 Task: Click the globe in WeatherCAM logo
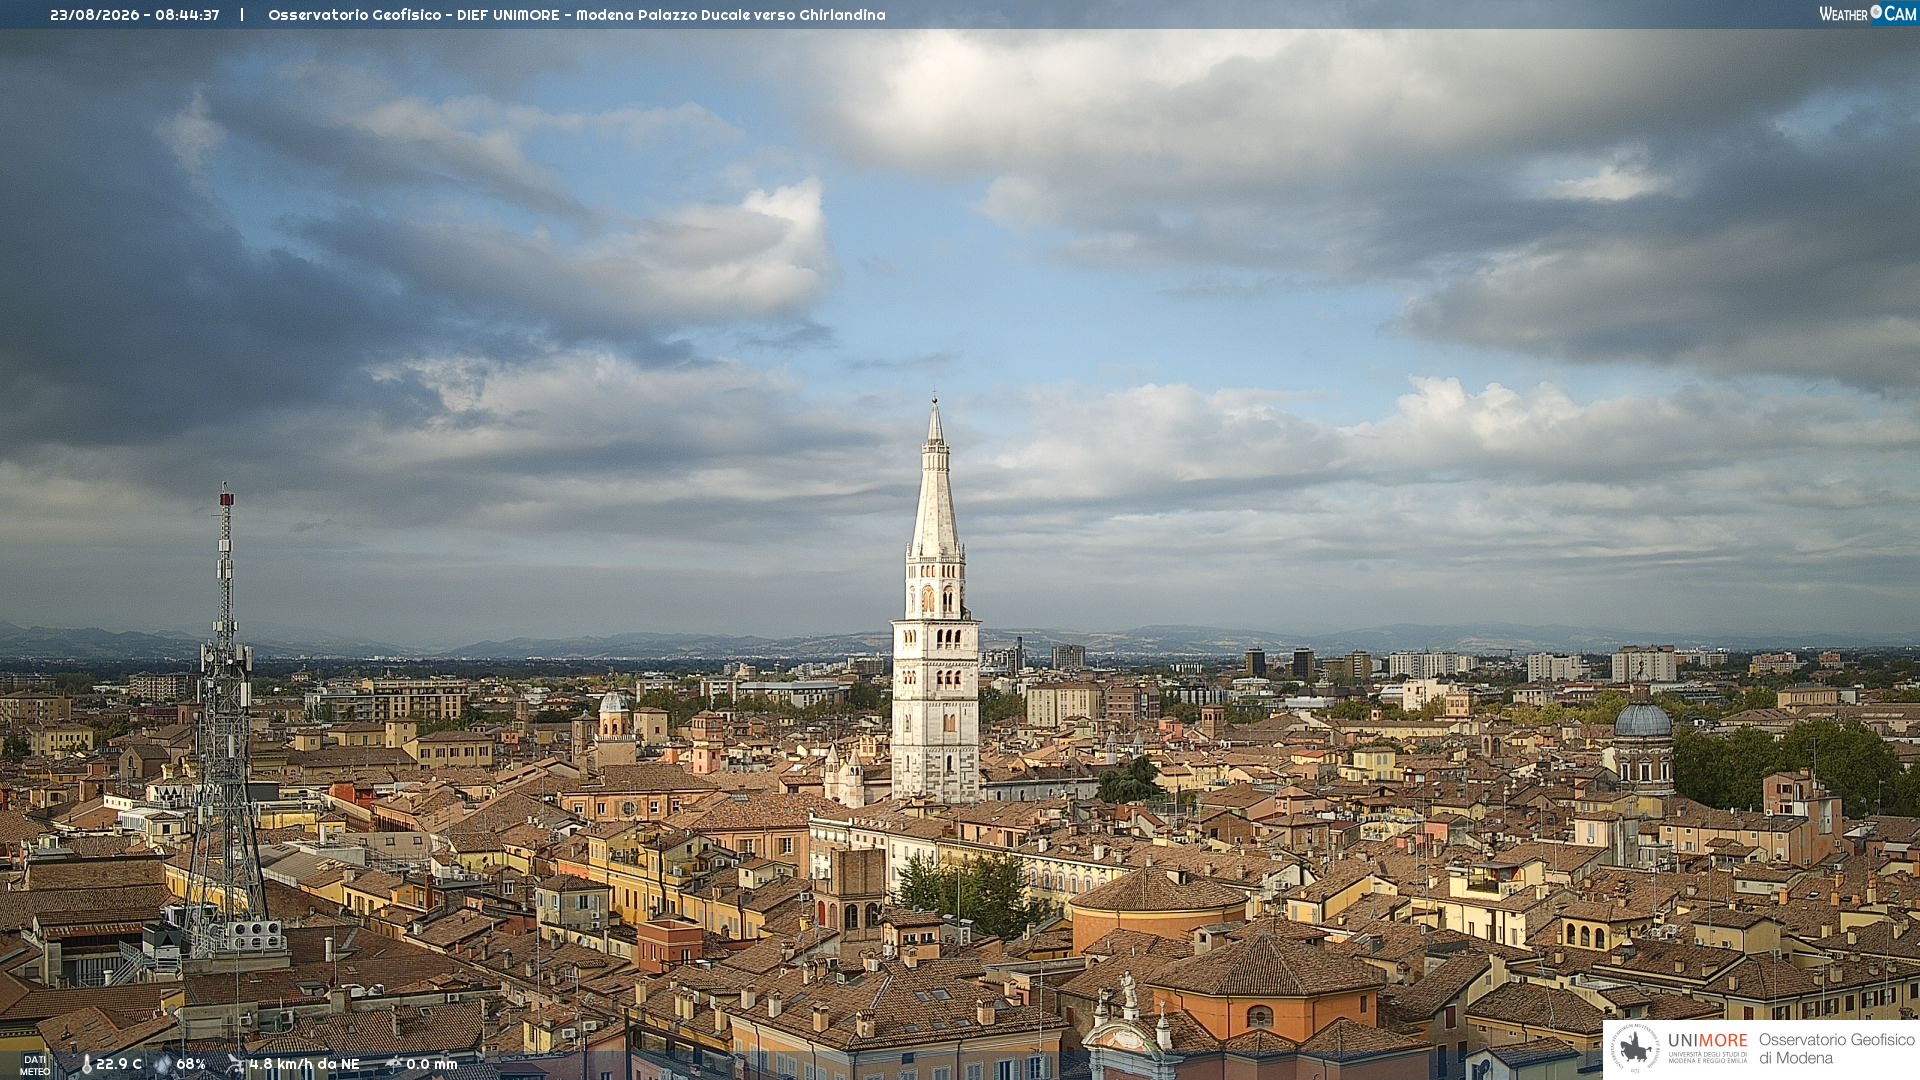coord(1876,12)
